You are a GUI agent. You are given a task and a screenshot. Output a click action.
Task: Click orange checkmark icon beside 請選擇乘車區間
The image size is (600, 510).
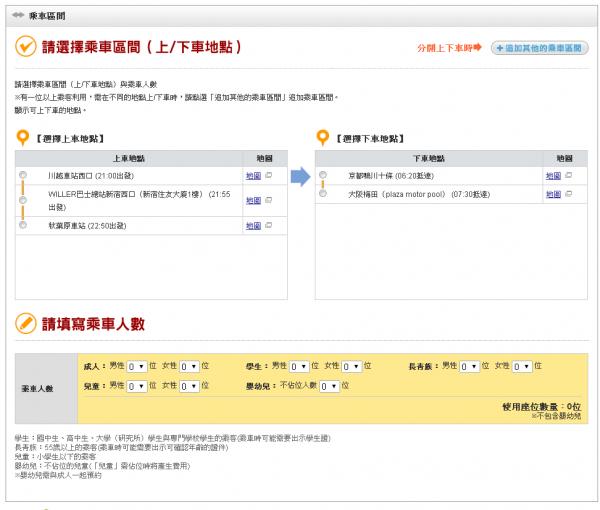[x=26, y=46]
